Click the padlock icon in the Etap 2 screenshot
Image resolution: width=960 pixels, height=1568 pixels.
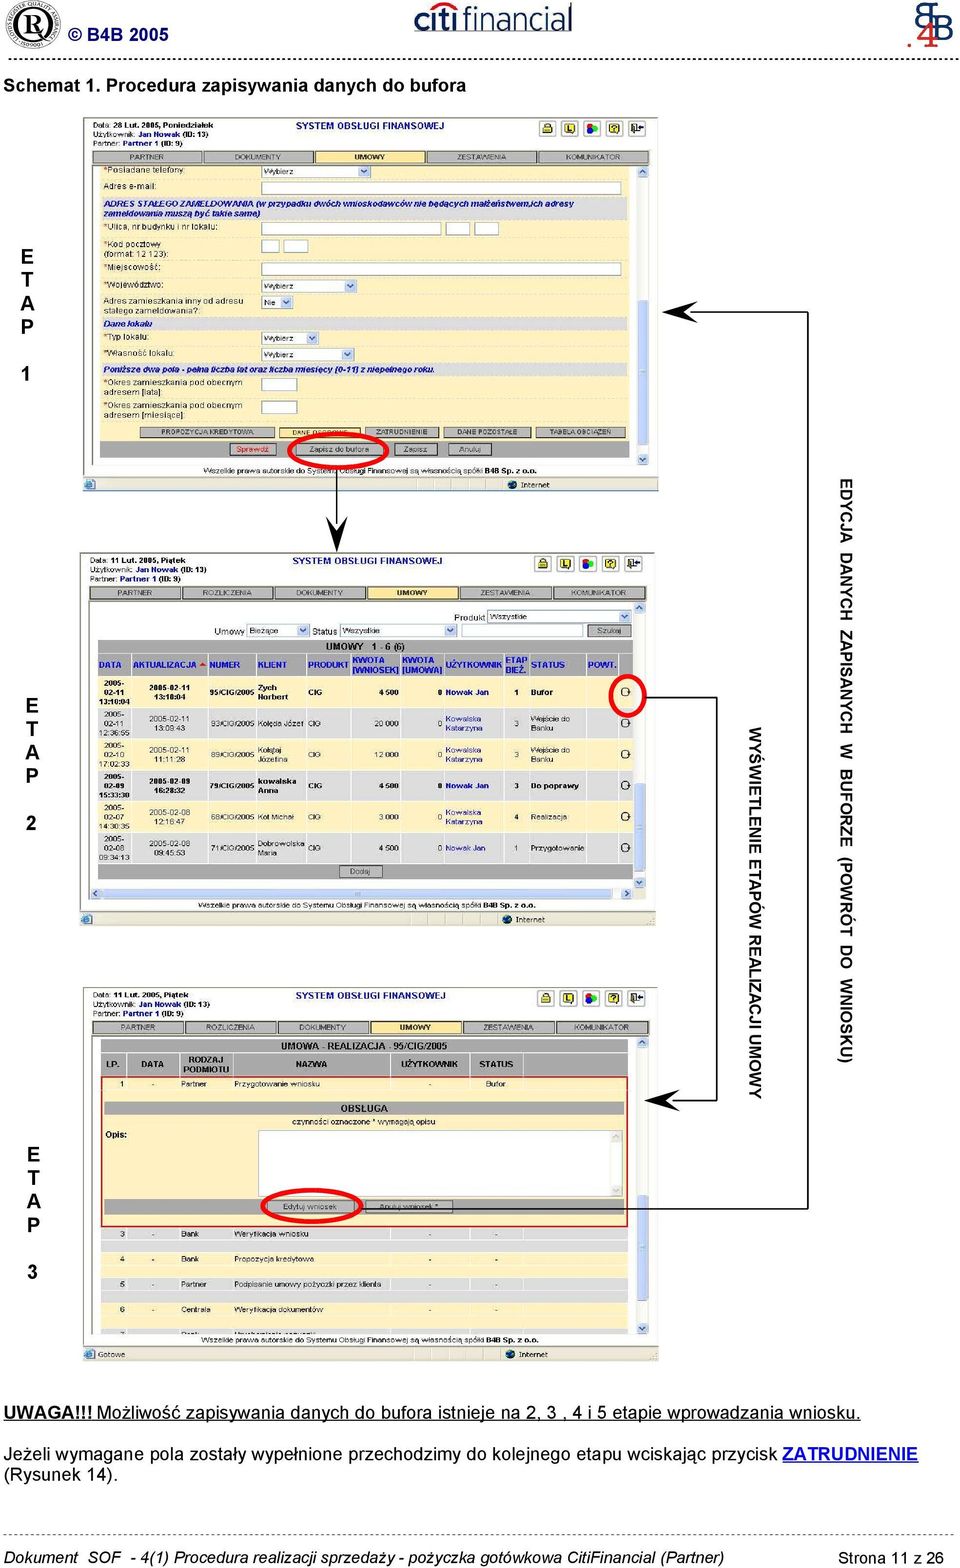coord(543,564)
